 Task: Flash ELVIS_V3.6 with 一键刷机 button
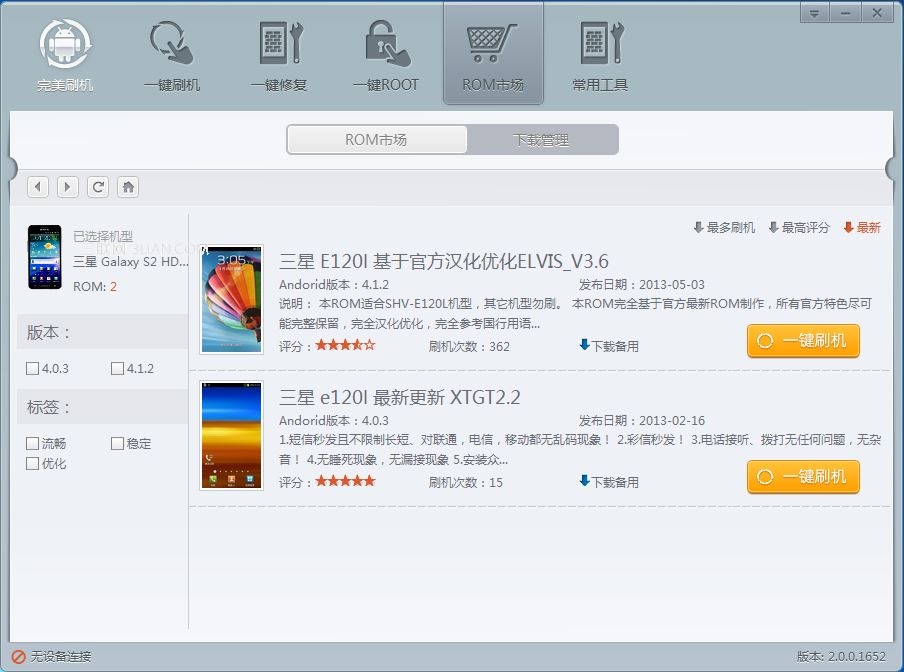coord(803,341)
